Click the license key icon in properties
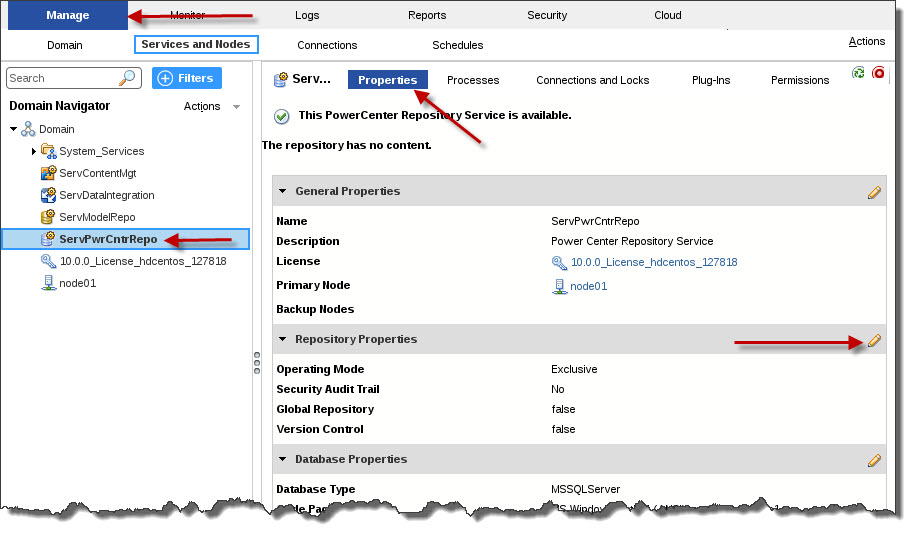The image size is (912, 541). click(x=559, y=263)
